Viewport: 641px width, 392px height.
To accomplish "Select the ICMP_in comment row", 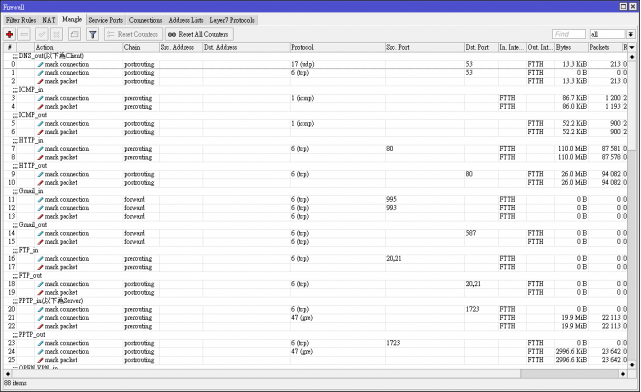I will 315,90.
